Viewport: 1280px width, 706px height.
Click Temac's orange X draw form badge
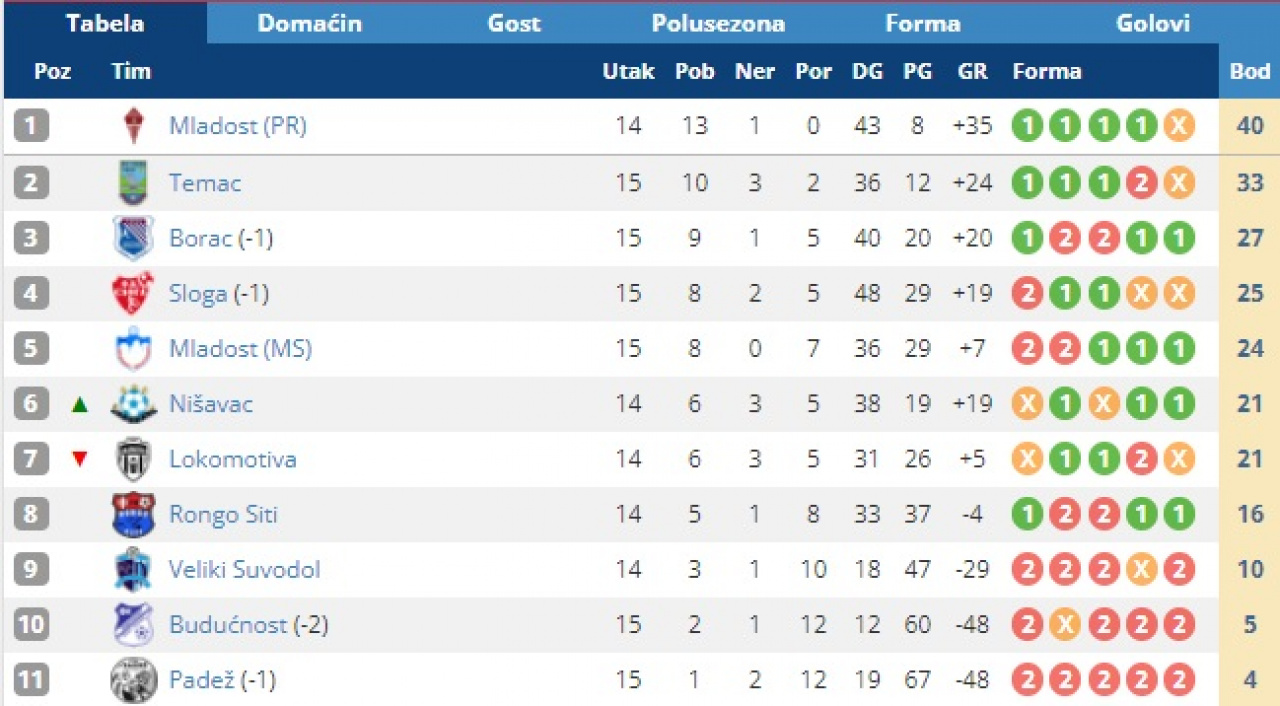pos(1179,182)
